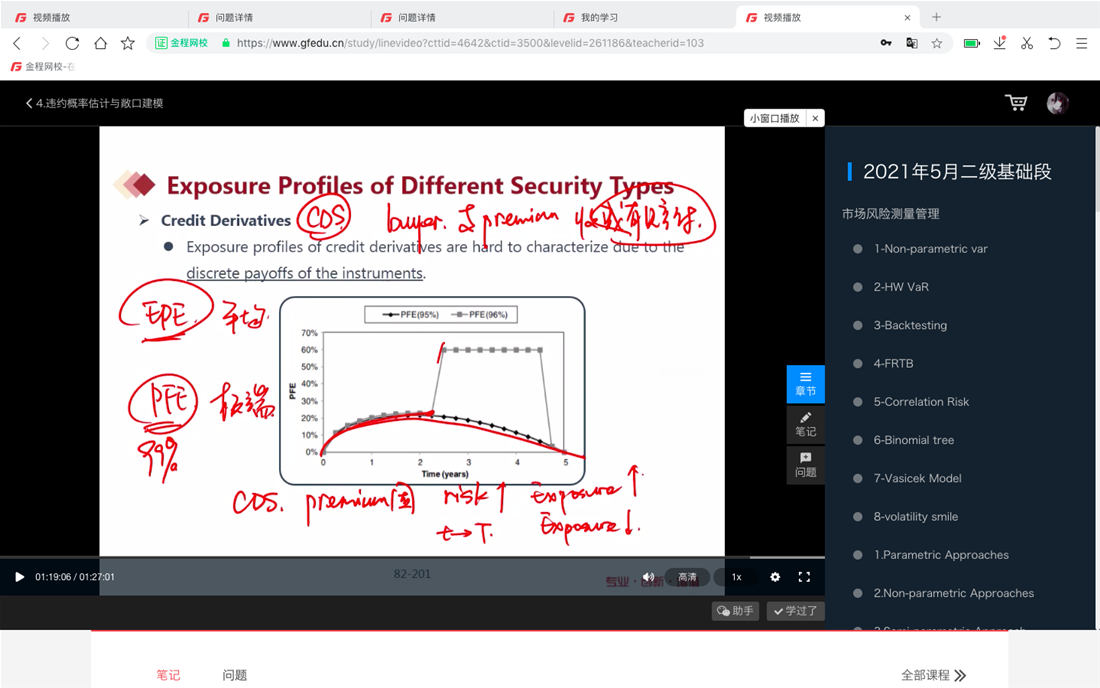Focus the gfedu.cn address bar
The width and height of the screenshot is (1100, 688).
(x=470, y=43)
